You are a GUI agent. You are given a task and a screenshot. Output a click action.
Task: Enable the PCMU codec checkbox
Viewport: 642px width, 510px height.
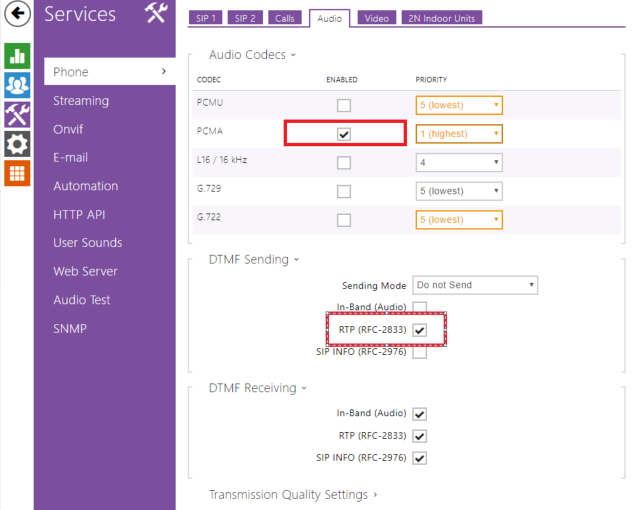click(x=344, y=105)
